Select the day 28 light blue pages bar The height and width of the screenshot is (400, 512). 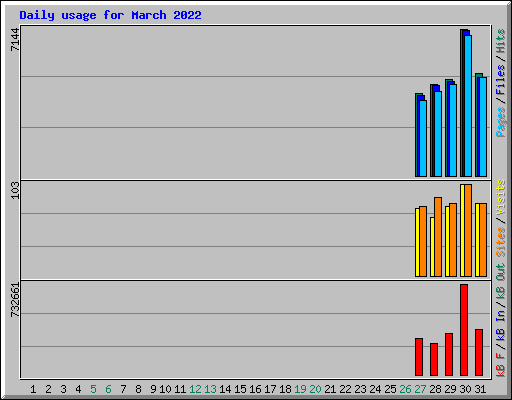438,134
